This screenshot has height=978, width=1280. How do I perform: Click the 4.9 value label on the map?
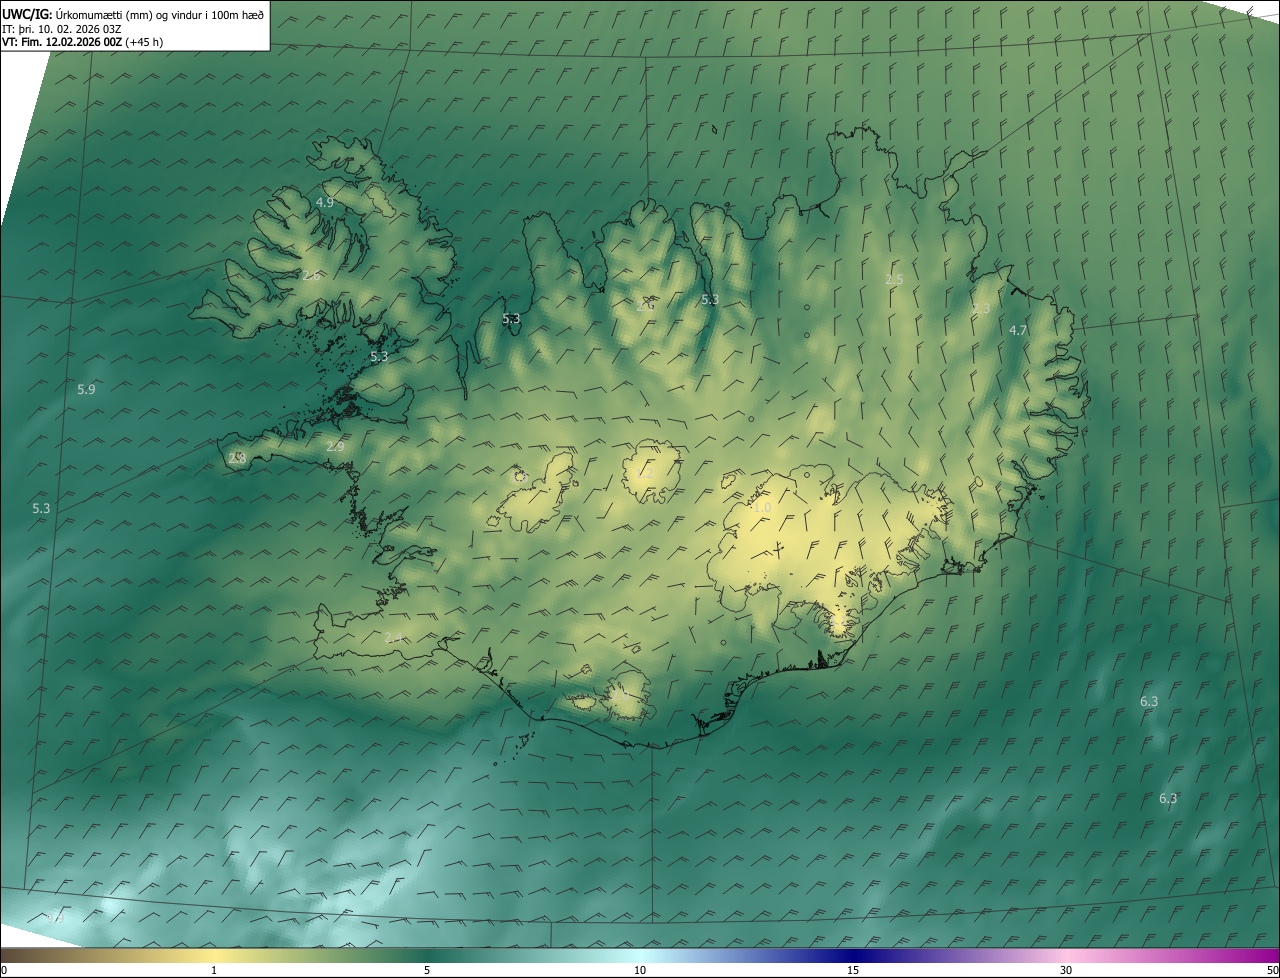325,202
